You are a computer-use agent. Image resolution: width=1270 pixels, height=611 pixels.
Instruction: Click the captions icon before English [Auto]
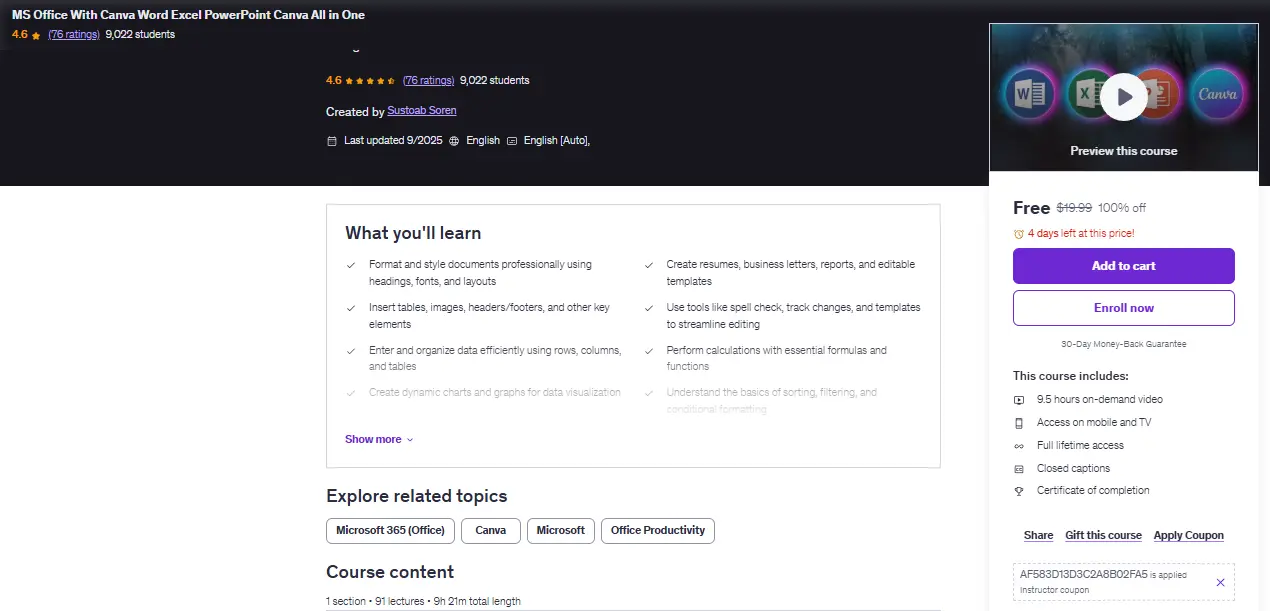(x=512, y=141)
